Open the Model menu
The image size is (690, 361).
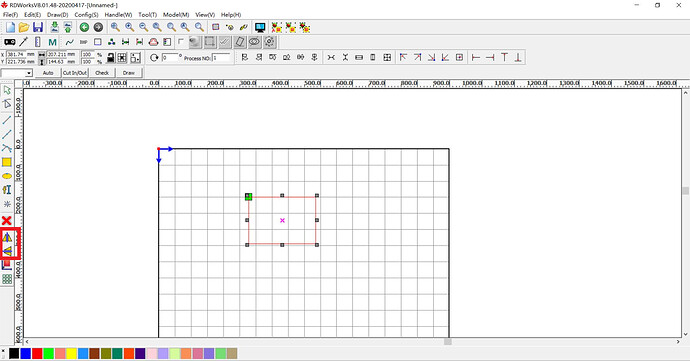click(x=176, y=15)
